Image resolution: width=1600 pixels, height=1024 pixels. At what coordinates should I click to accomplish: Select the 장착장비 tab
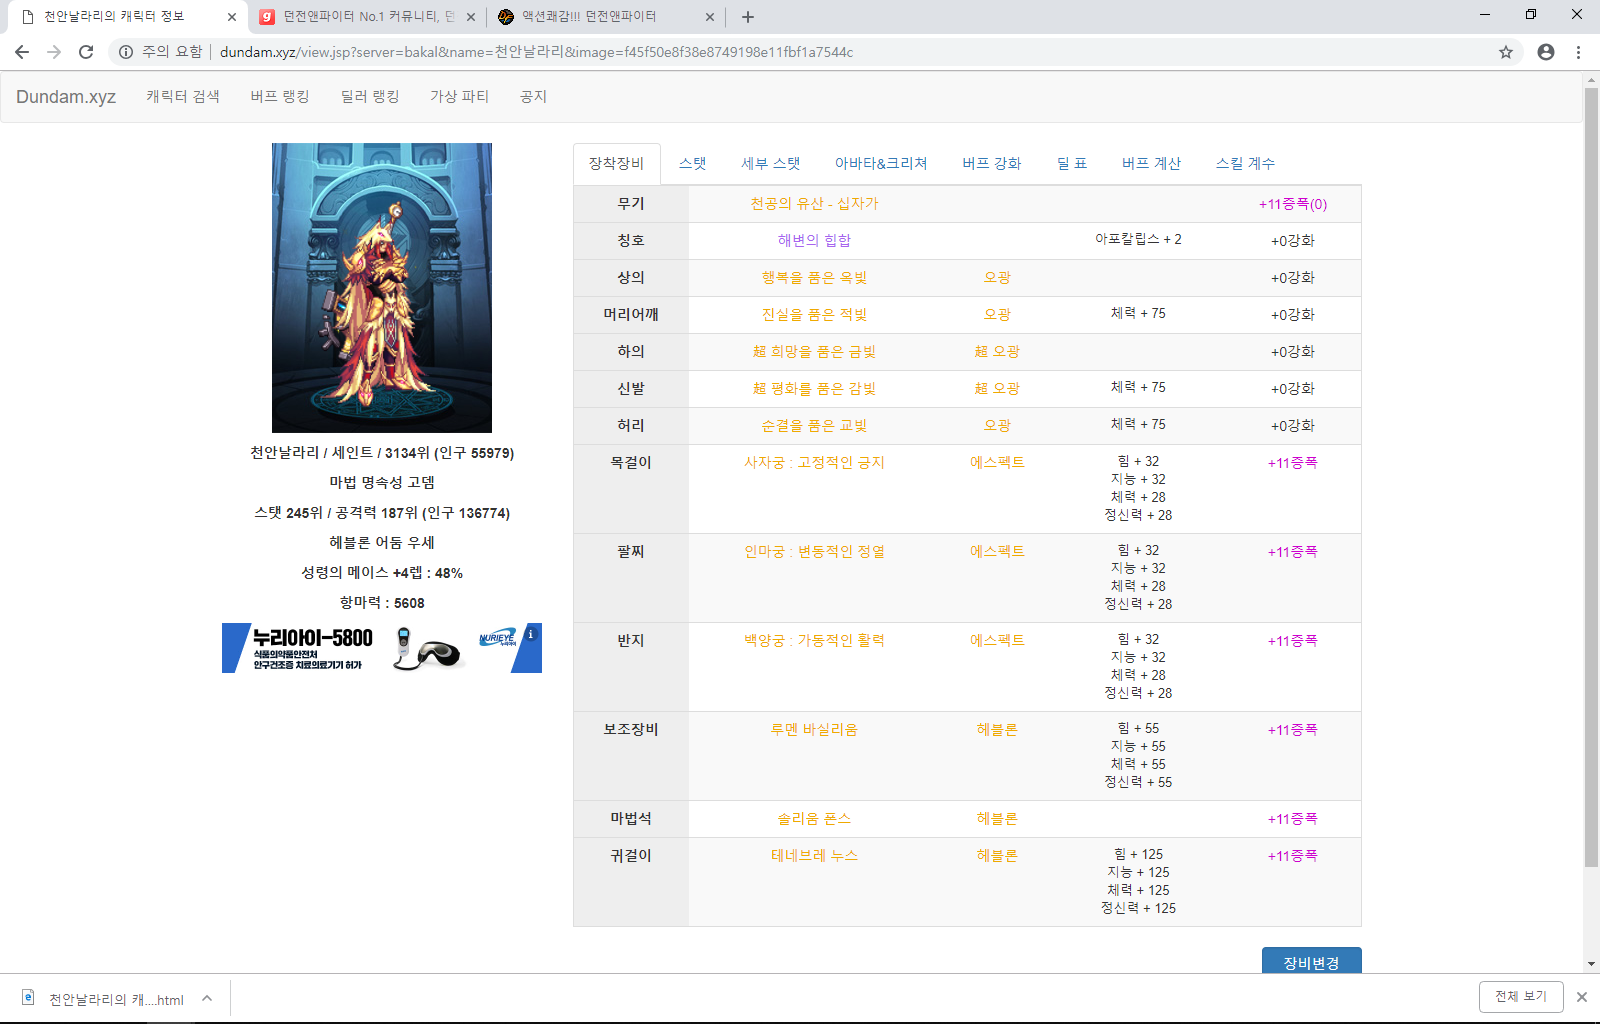(617, 164)
